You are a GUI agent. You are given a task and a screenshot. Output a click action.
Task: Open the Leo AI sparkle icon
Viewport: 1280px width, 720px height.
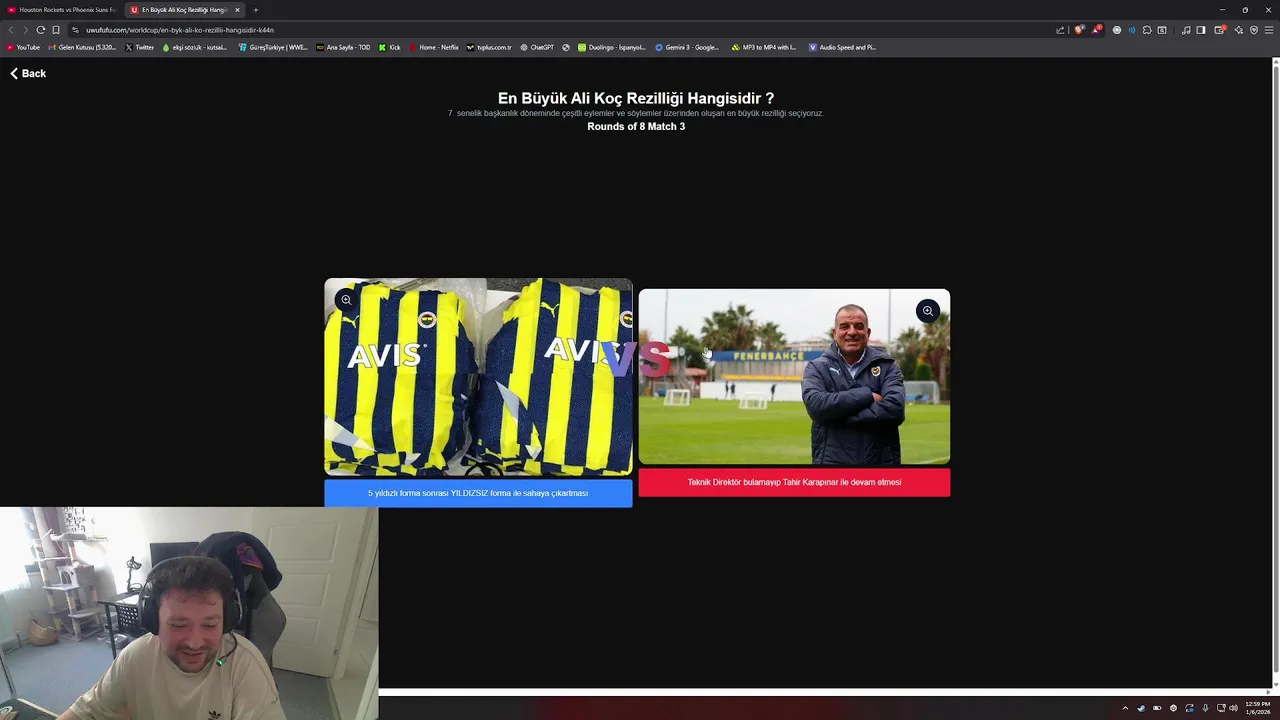(1238, 30)
